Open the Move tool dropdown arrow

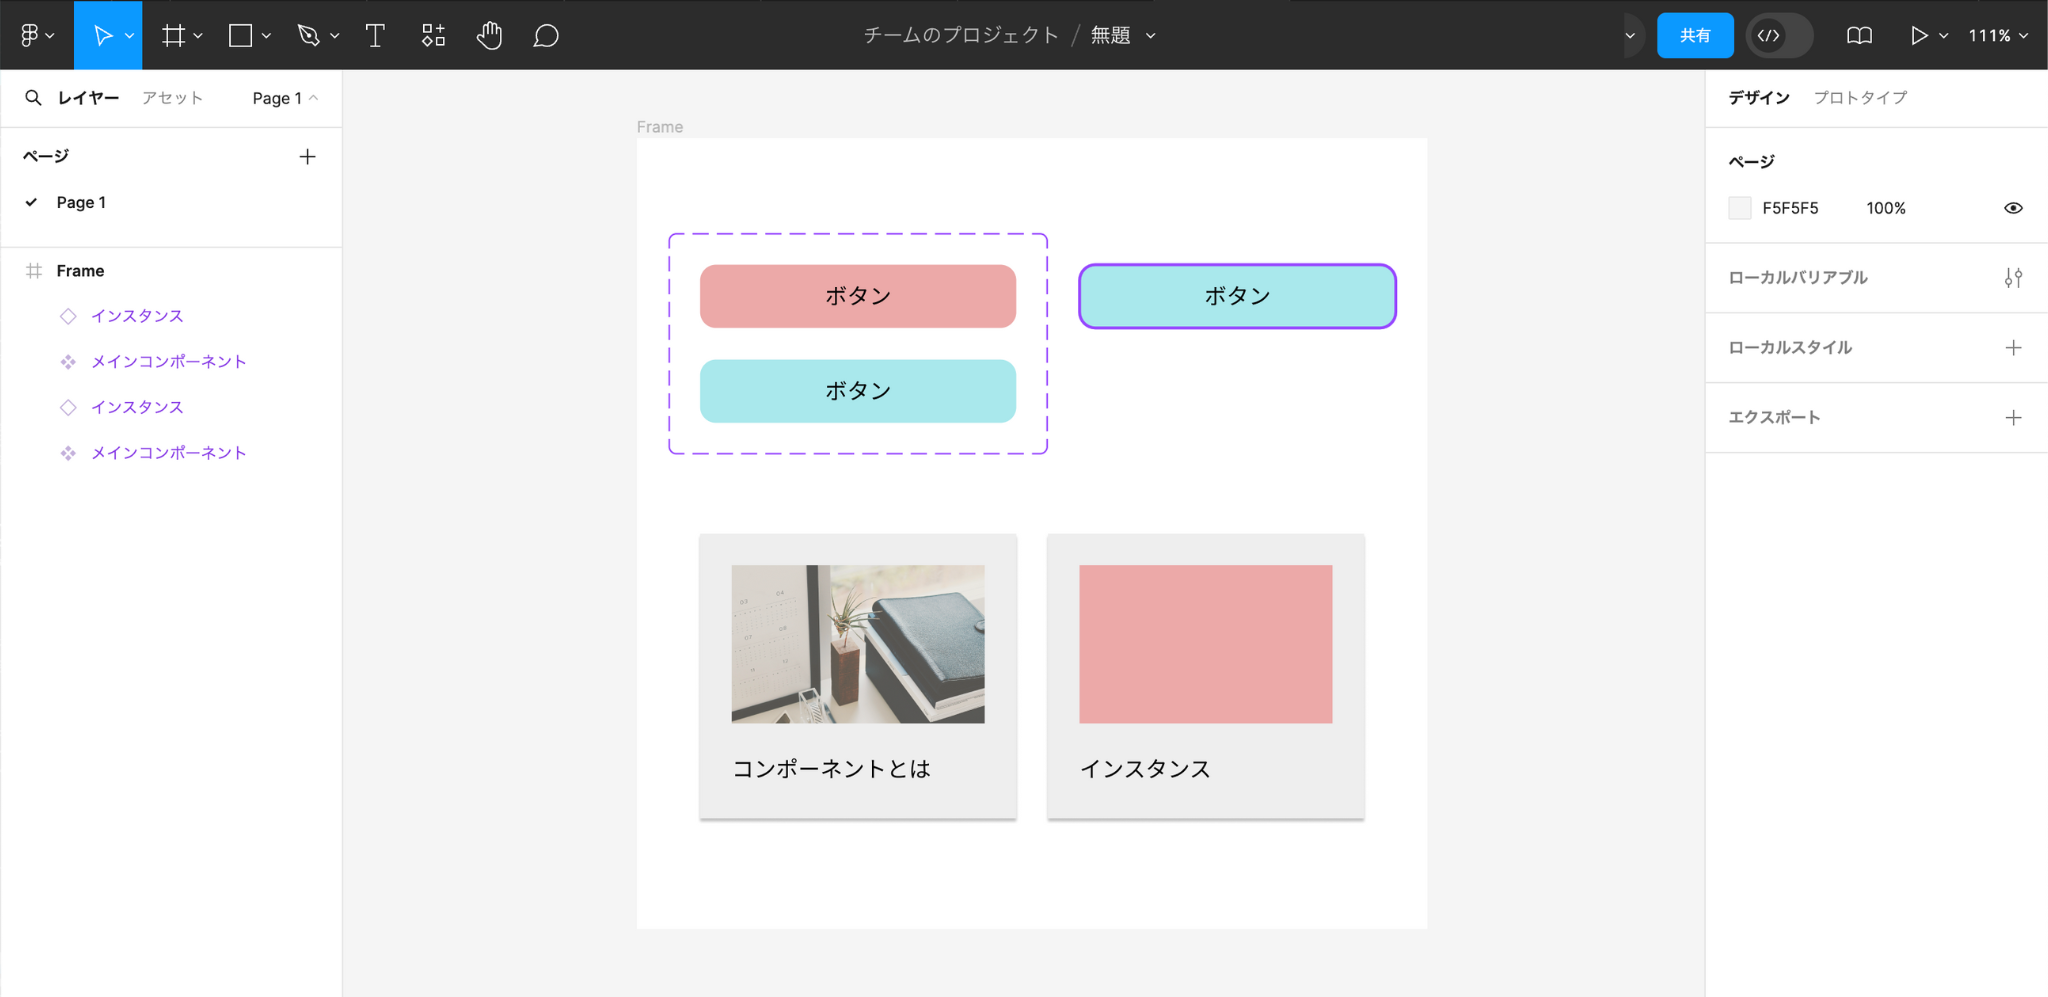[130, 36]
